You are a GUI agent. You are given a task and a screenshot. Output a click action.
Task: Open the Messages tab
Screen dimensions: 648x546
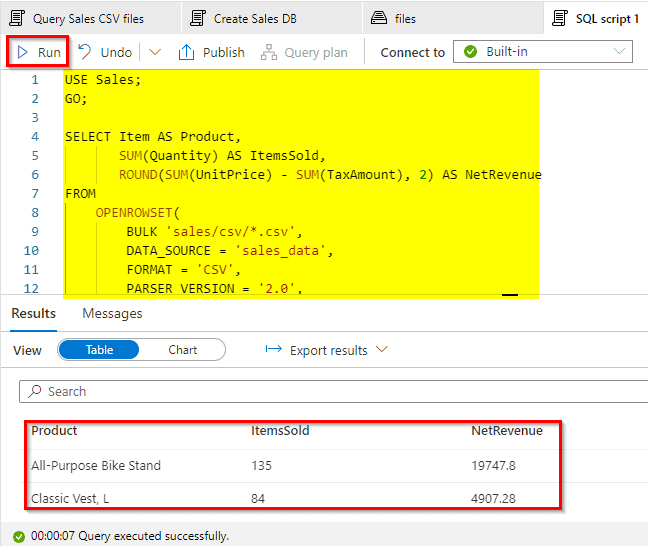112,313
